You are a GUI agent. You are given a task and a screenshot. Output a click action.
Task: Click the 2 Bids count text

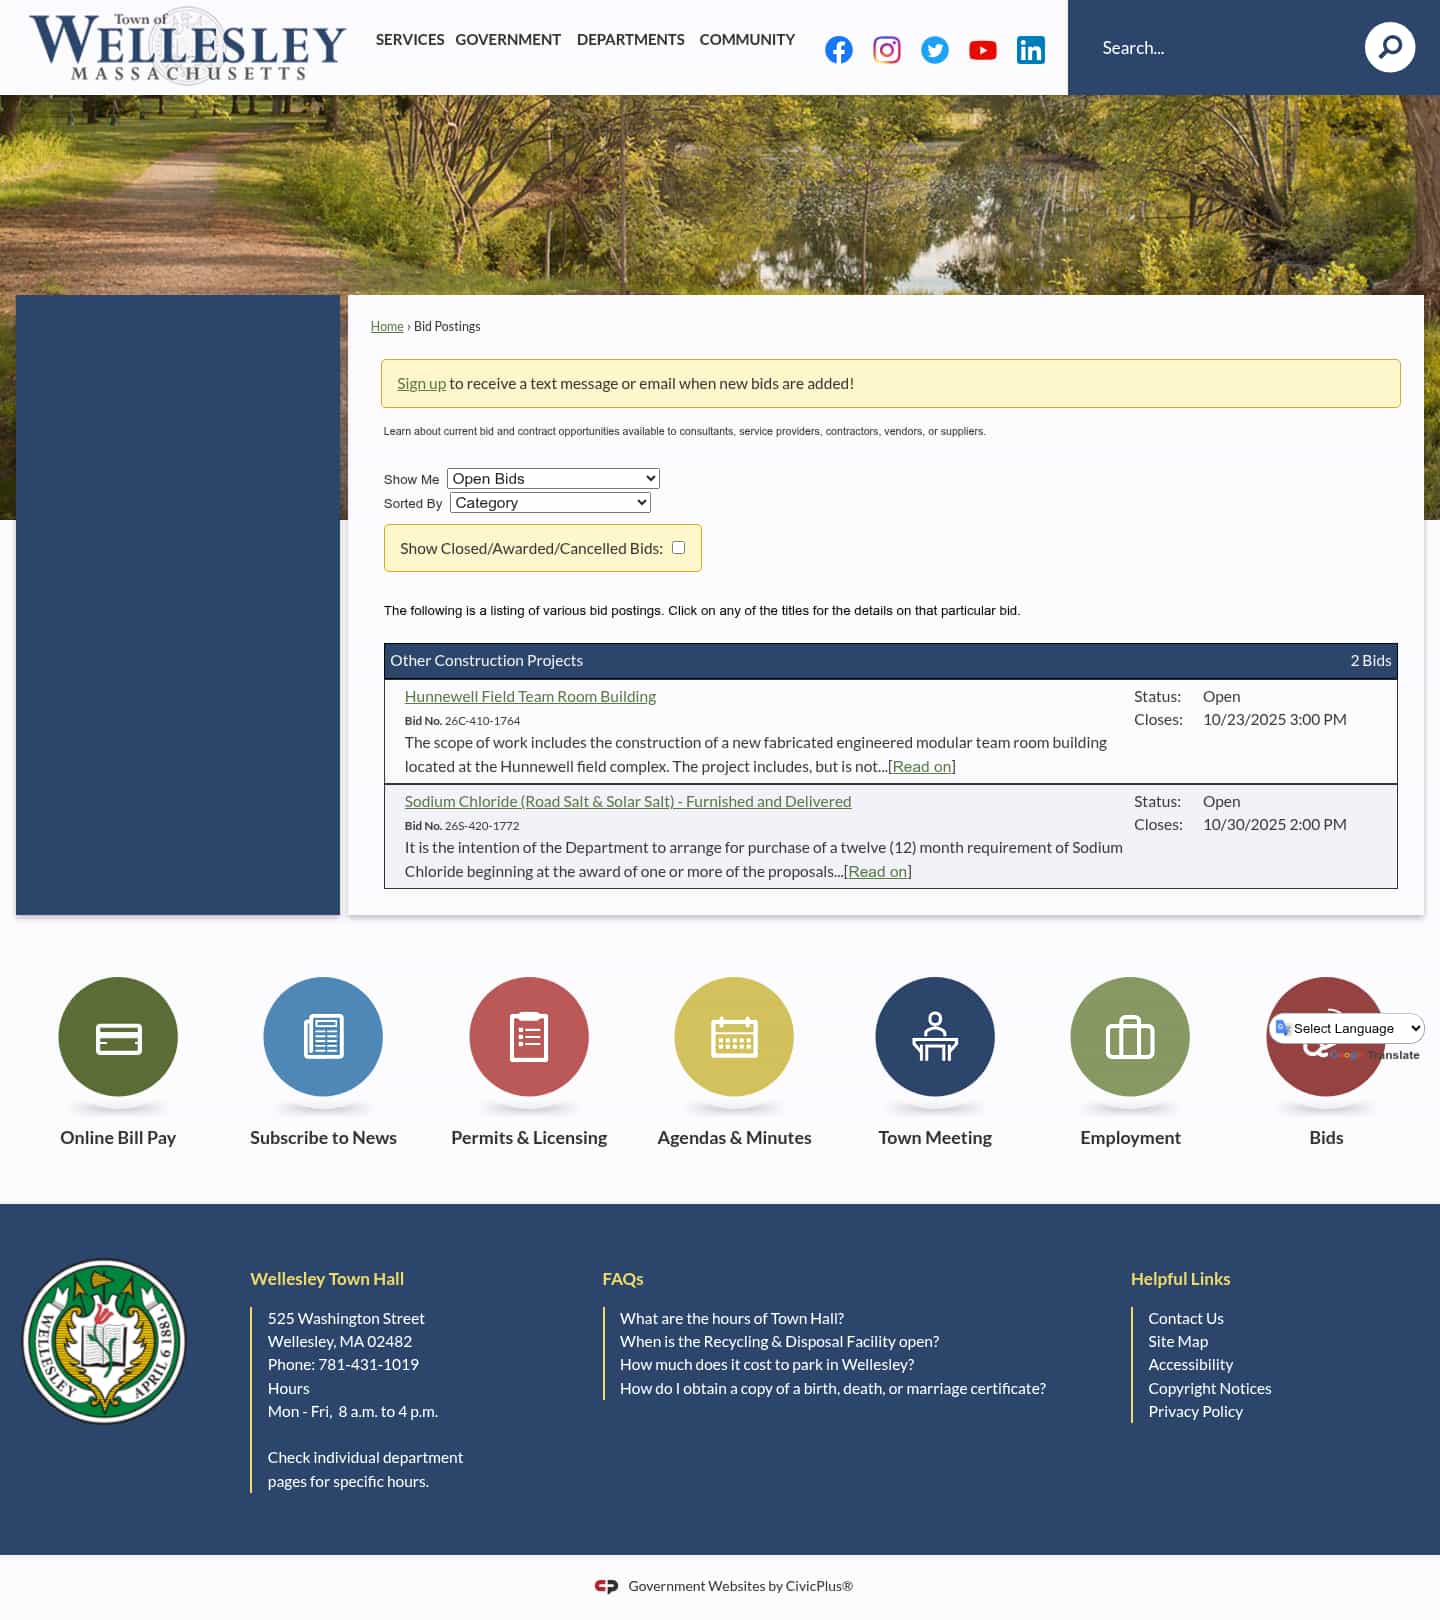click(1370, 661)
